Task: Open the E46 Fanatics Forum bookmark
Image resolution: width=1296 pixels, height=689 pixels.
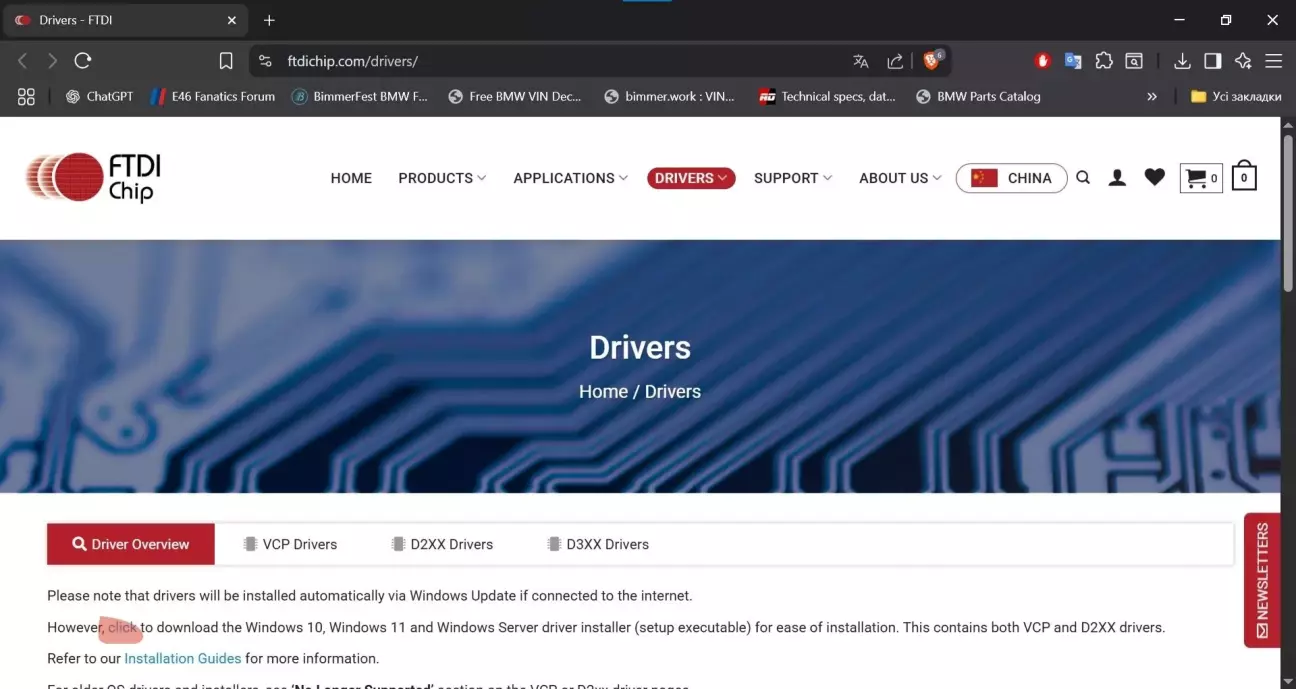Action: (x=212, y=97)
